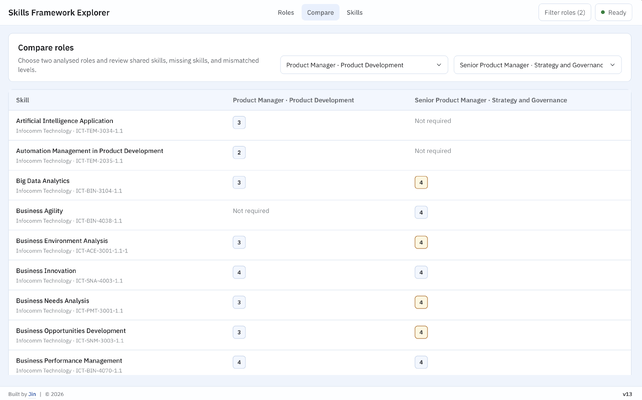This screenshot has height=400, width=642.
Task: Click the Skill column header
Action: coord(23,100)
